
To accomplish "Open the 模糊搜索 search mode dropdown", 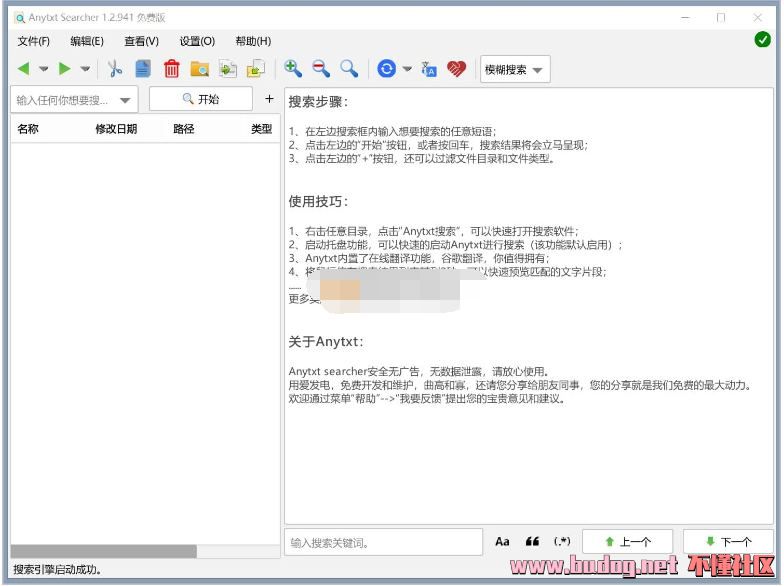I will point(515,70).
